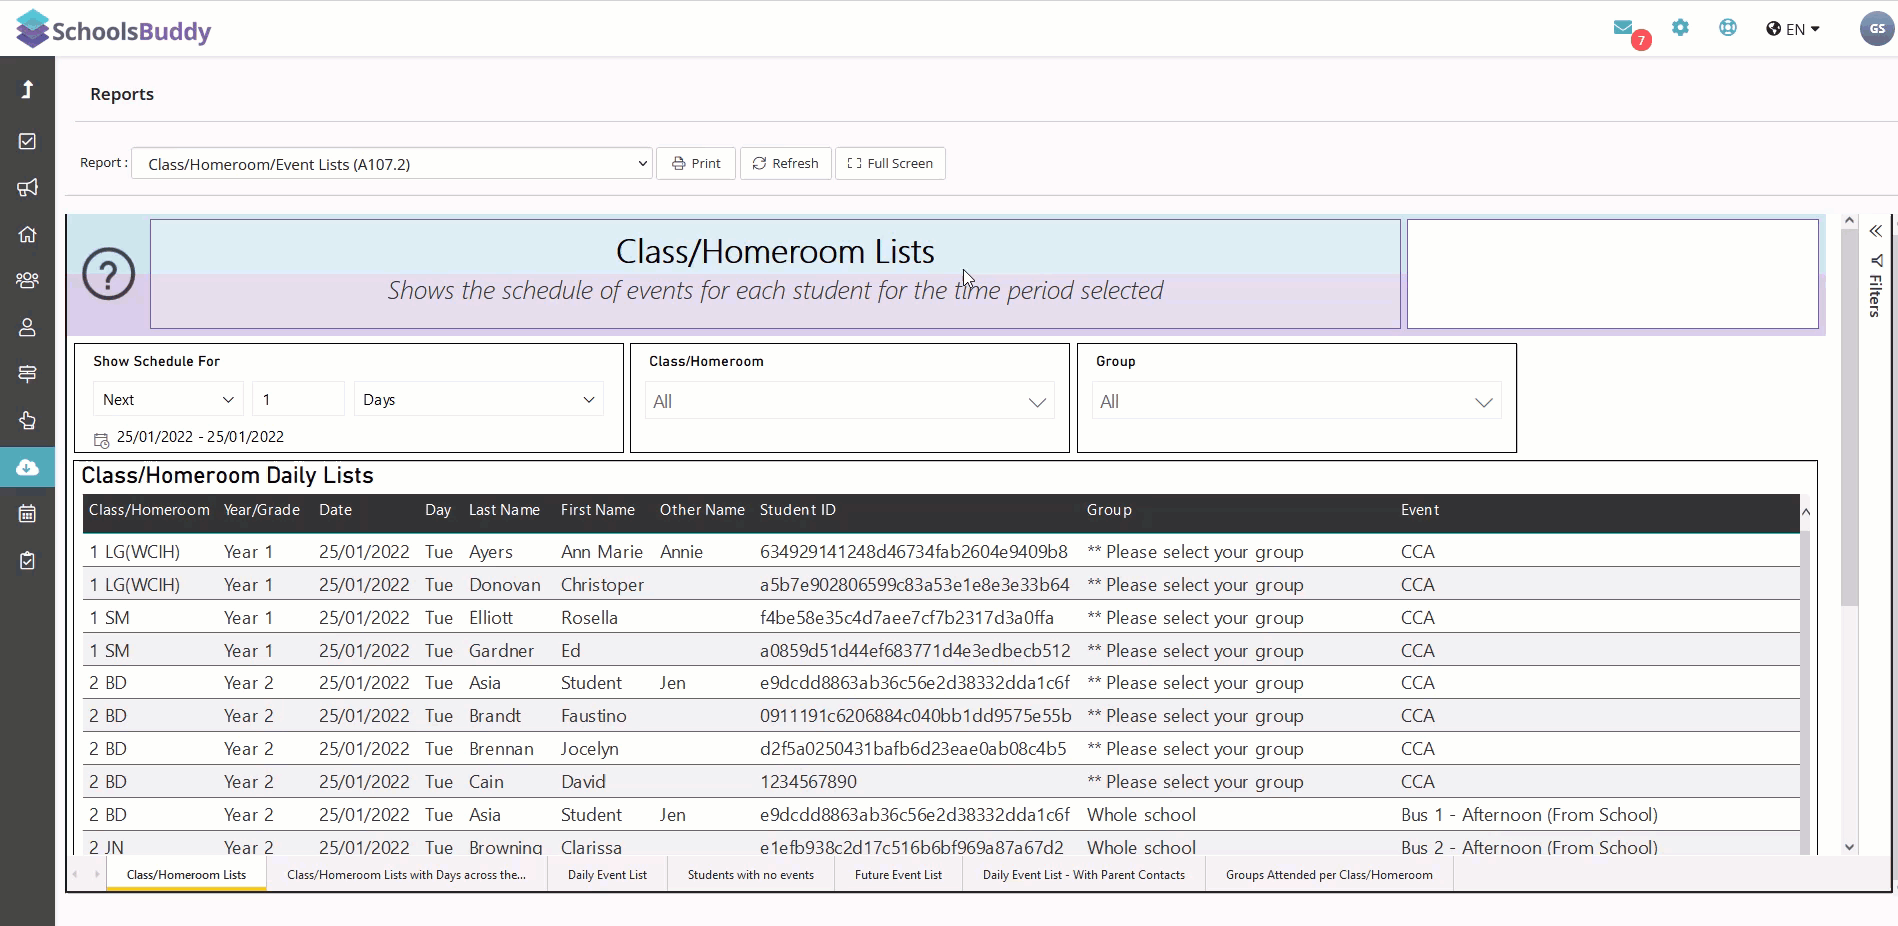Click the number of days input field
The image size is (1898, 926).
point(298,399)
